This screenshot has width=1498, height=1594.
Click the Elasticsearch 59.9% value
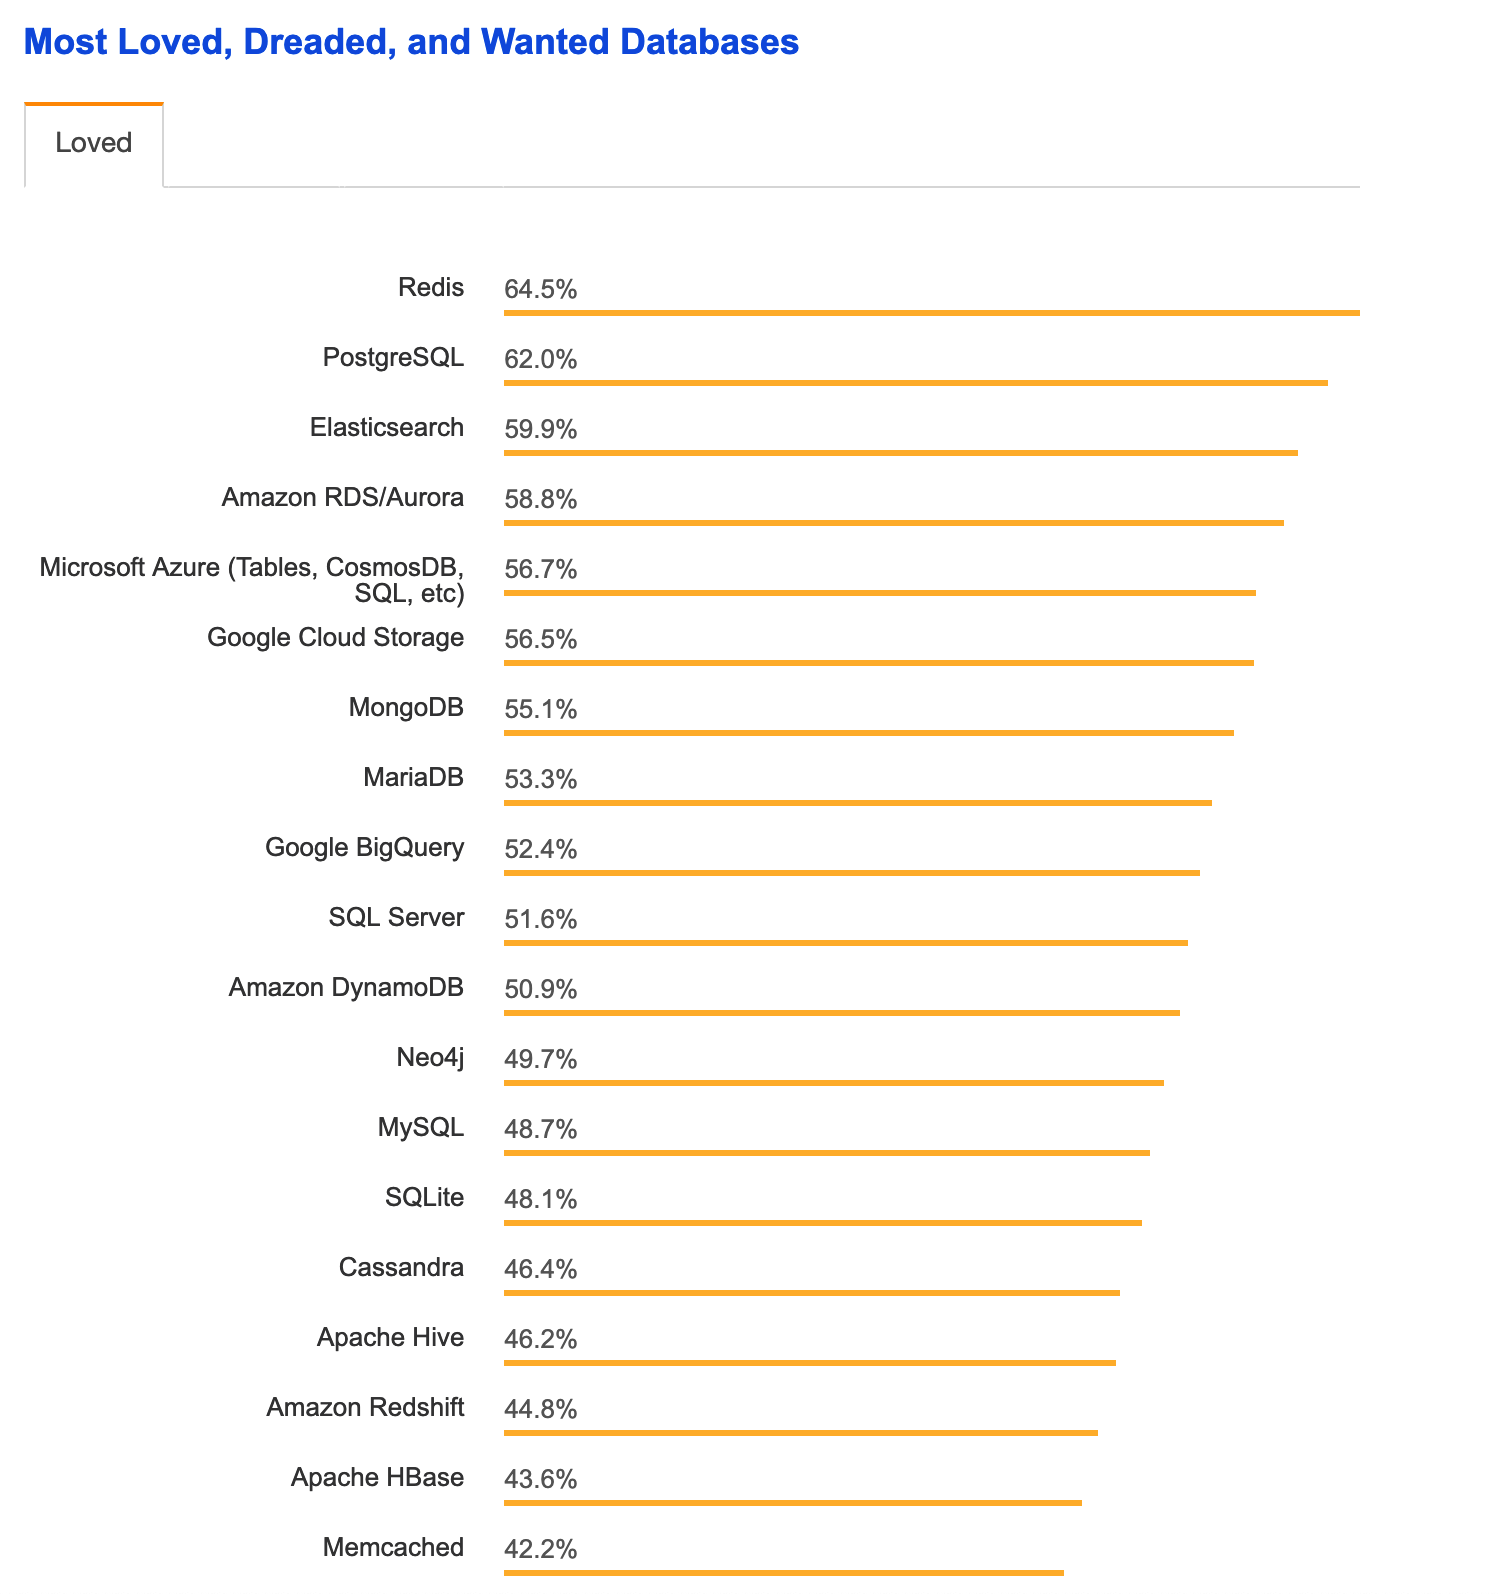coord(541,430)
